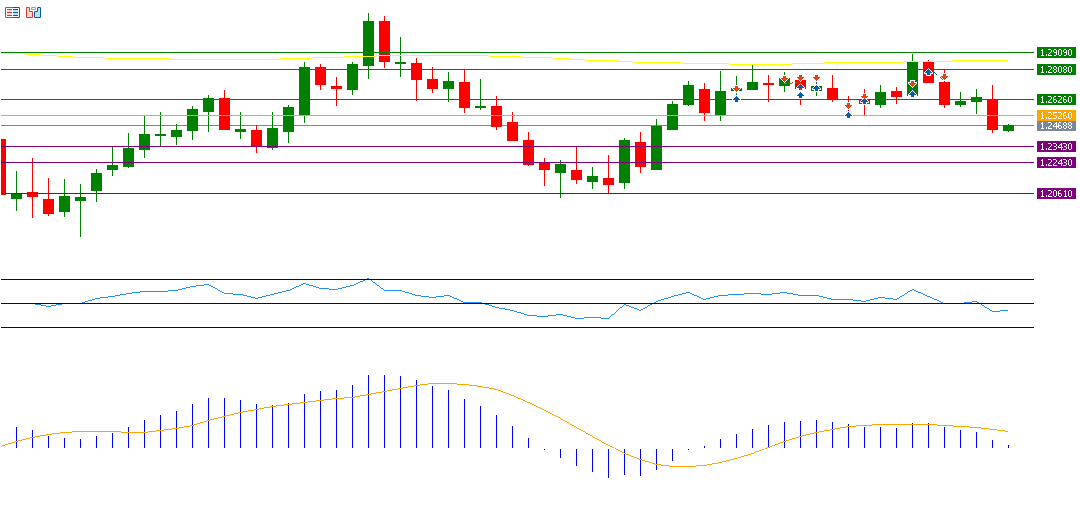Select the gray 1.24688 current price label
1080x507 pixels.
(x=1056, y=126)
